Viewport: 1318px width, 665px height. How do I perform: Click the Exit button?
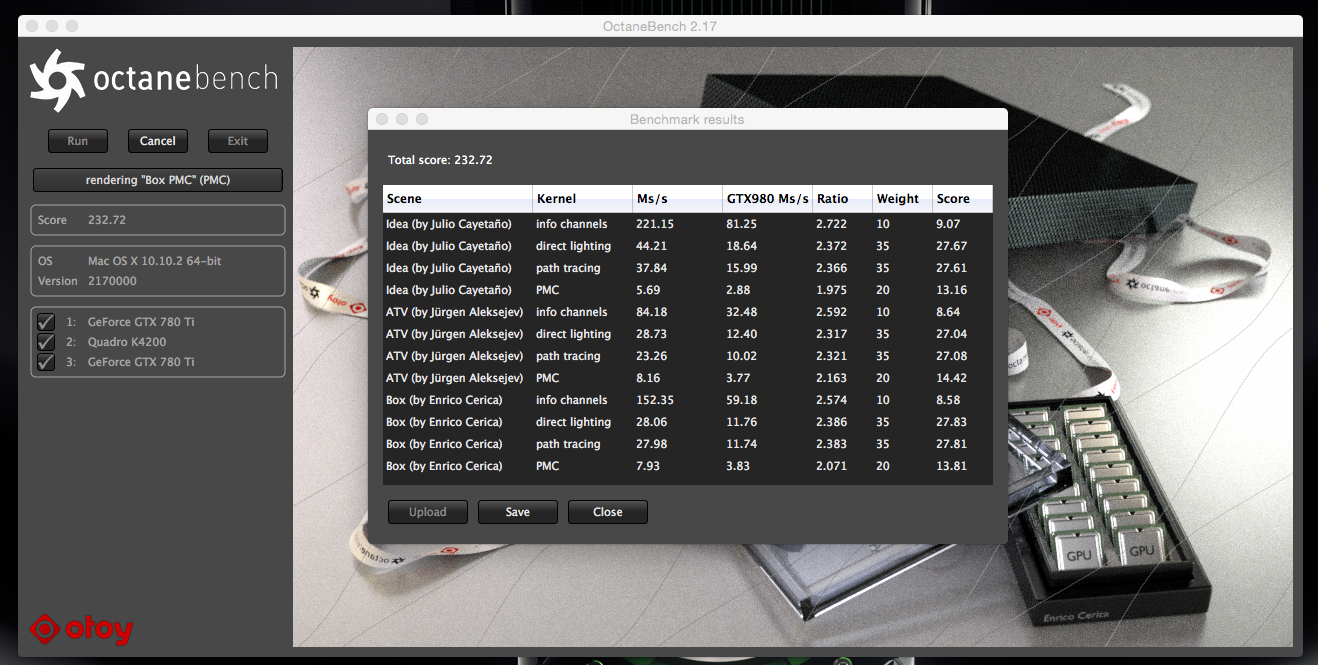pos(238,141)
